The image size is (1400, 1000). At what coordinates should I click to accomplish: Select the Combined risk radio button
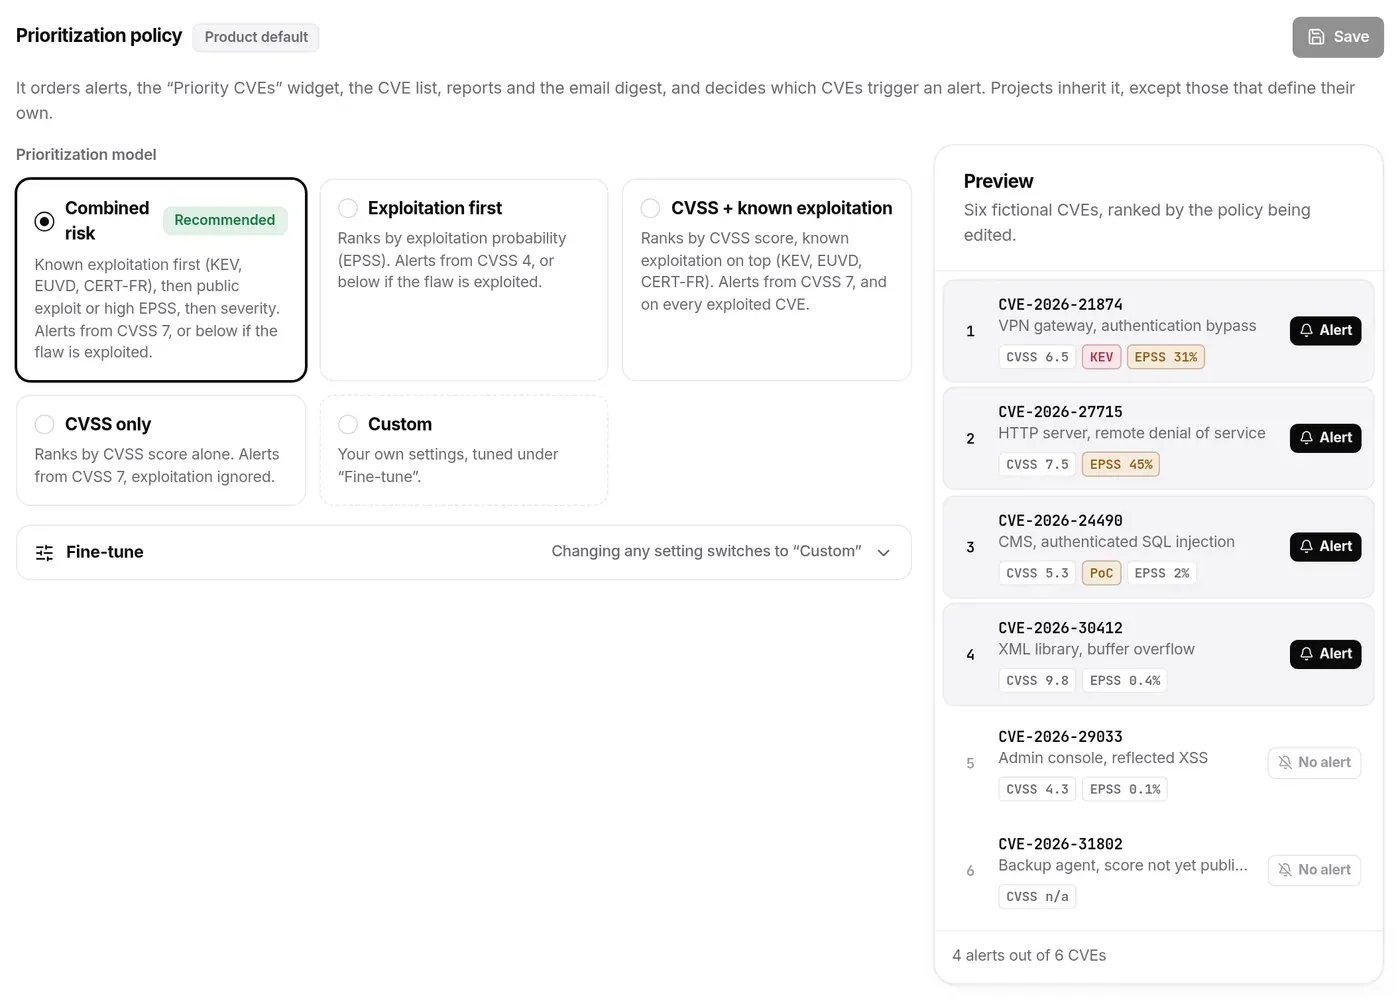pos(44,221)
